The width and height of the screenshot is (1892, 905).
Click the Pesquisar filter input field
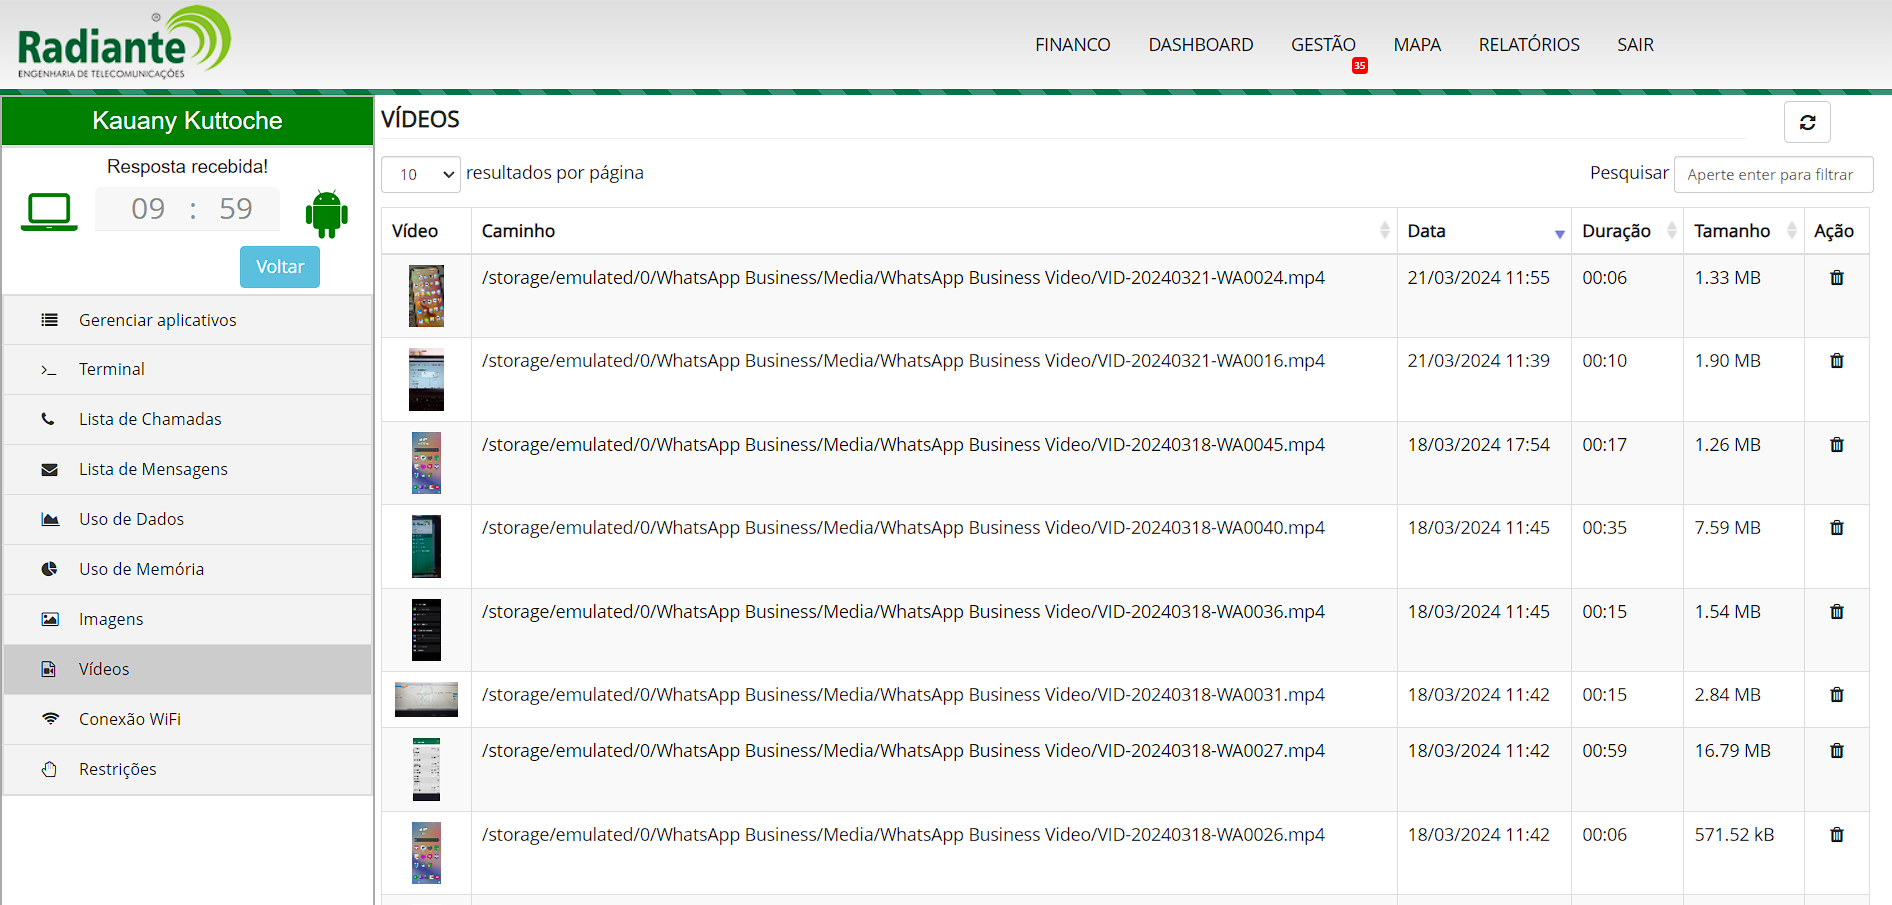(x=1772, y=174)
